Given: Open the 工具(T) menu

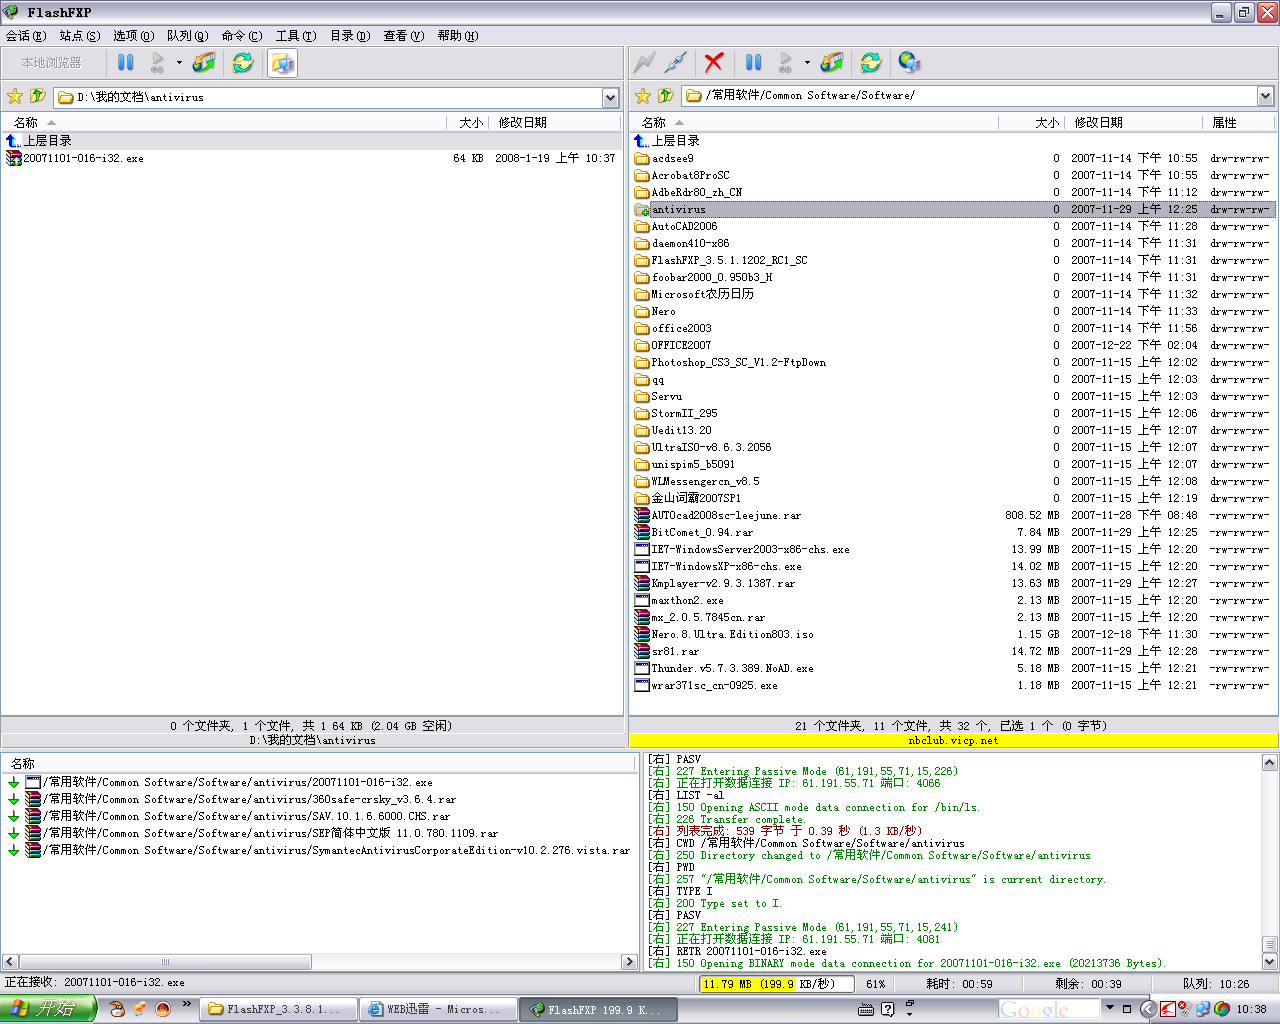Looking at the screenshot, I should (295, 36).
